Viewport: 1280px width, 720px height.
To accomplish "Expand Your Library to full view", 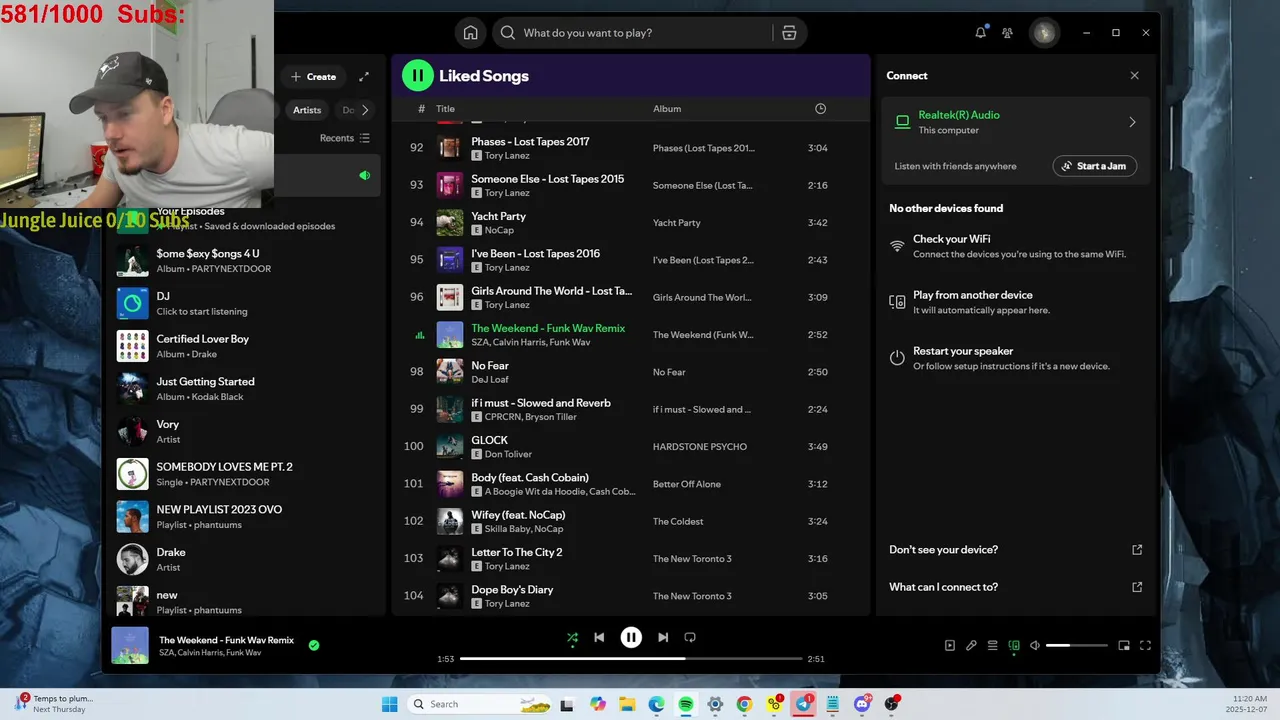I will click(x=364, y=77).
